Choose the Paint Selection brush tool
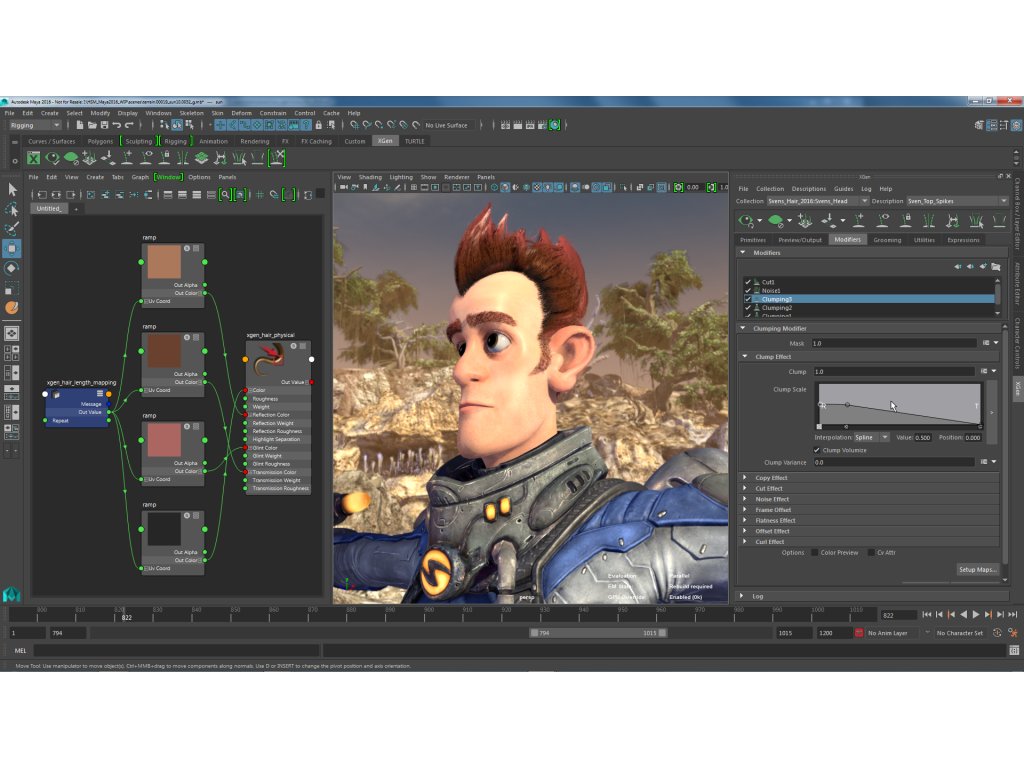The height and width of the screenshot is (768, 1024). [12, 228]
